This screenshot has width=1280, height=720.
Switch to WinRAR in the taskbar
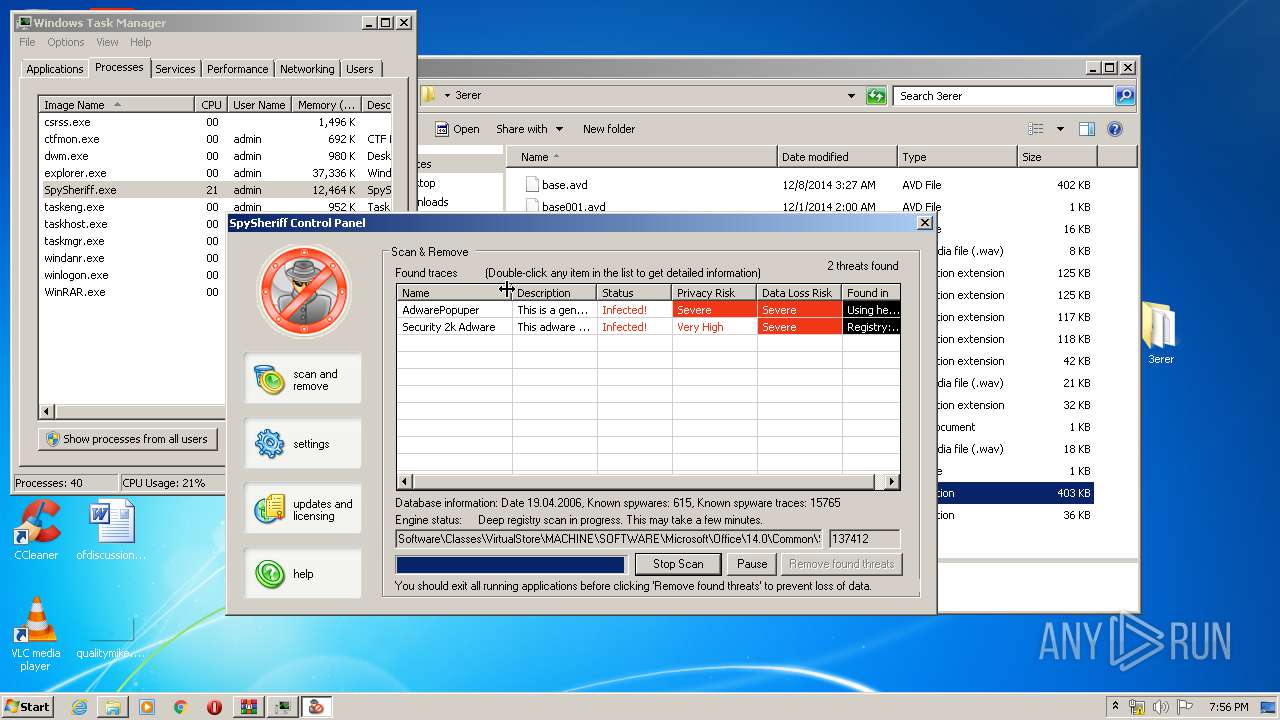(x=249, y=707)
